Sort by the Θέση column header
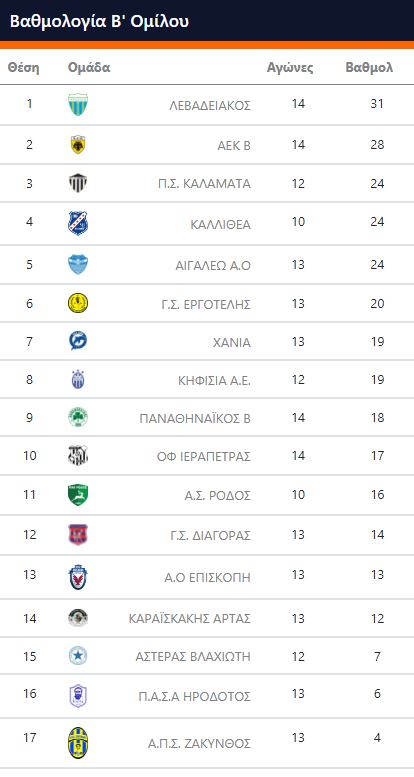Image resolution: width=414 pixels, height=777 pixels. pyautogui.click(x=23, y=67)
